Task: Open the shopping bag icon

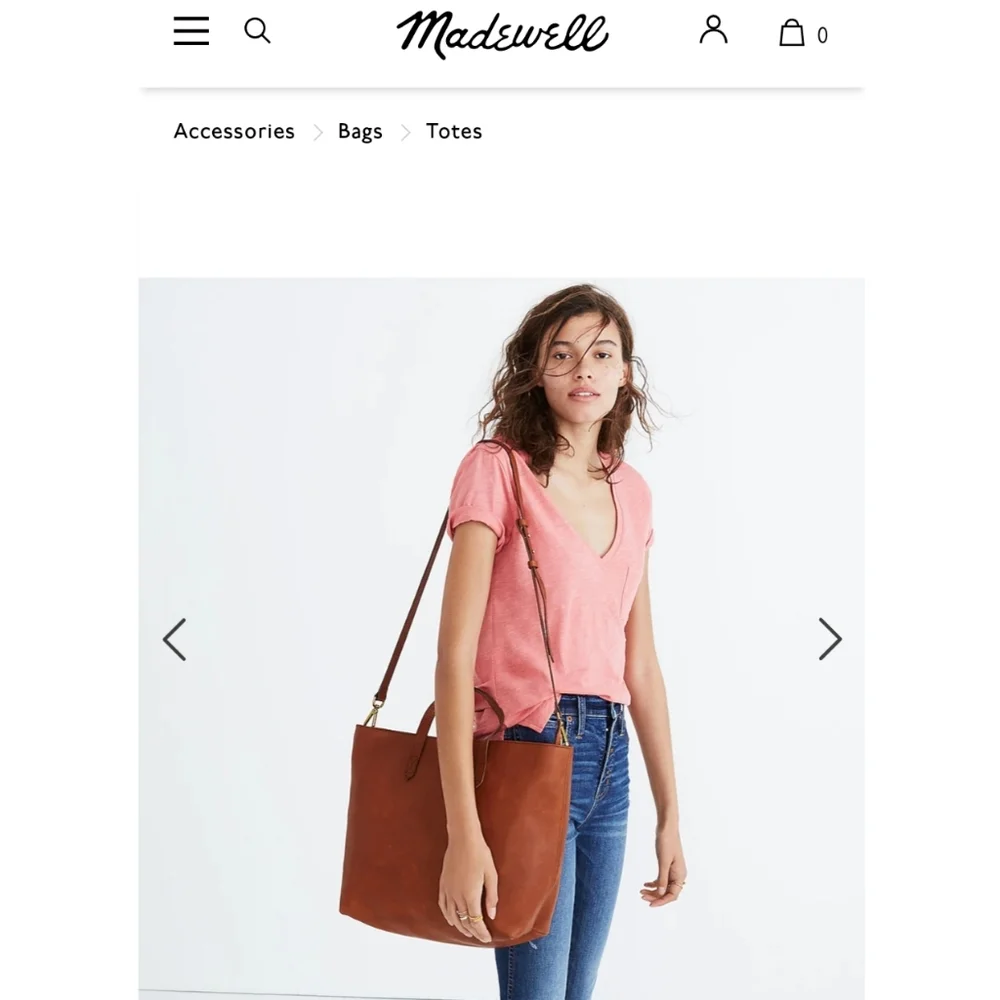Action: tap(791, 33)
